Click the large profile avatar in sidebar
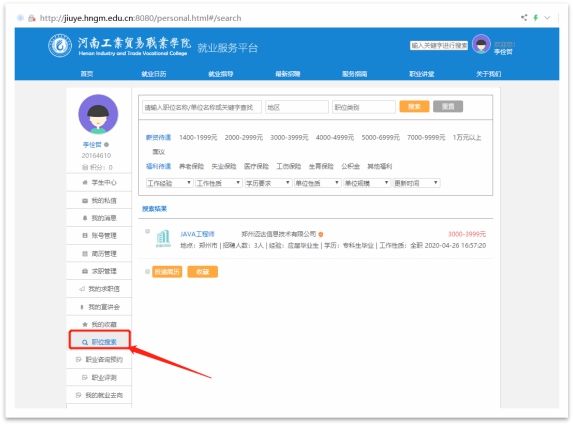 pos(98,114)
